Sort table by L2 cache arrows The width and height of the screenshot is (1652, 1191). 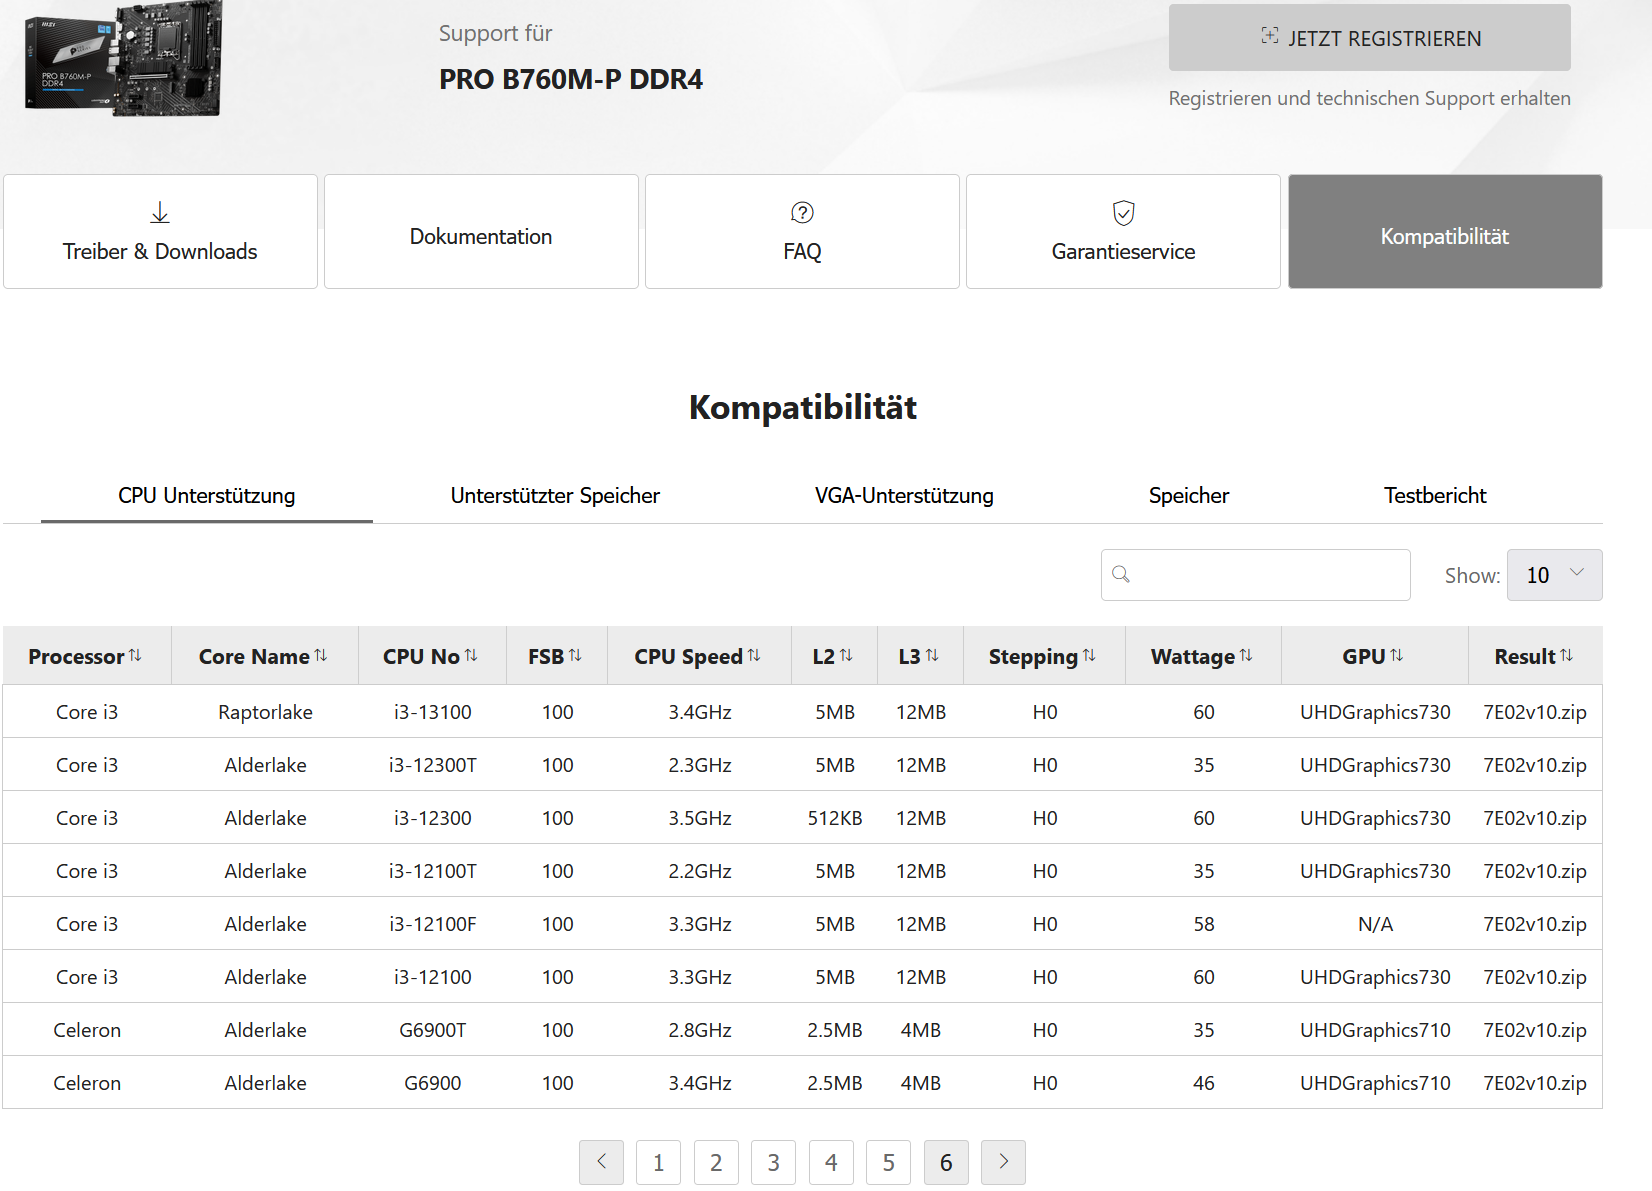[x=846, y=655]
